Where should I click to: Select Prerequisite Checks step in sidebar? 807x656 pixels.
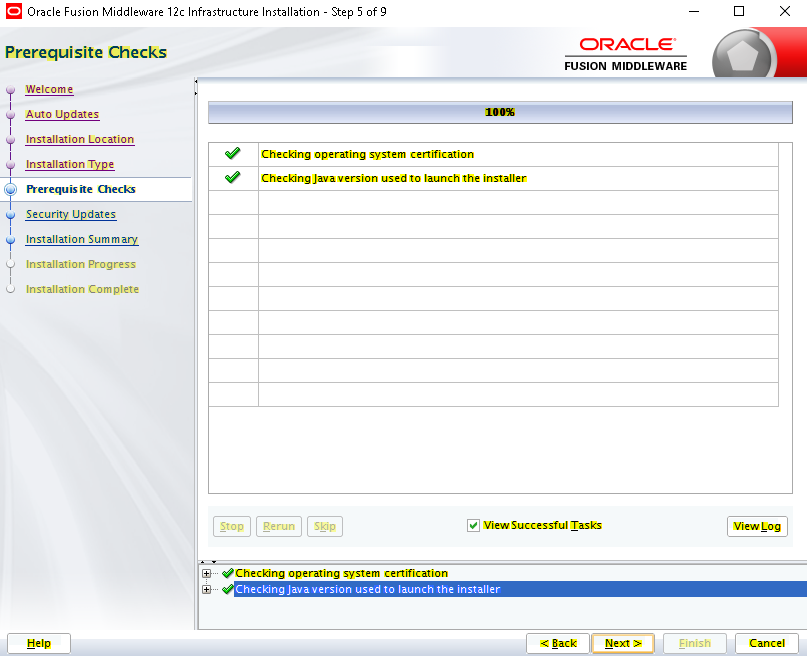click(81, 189)
